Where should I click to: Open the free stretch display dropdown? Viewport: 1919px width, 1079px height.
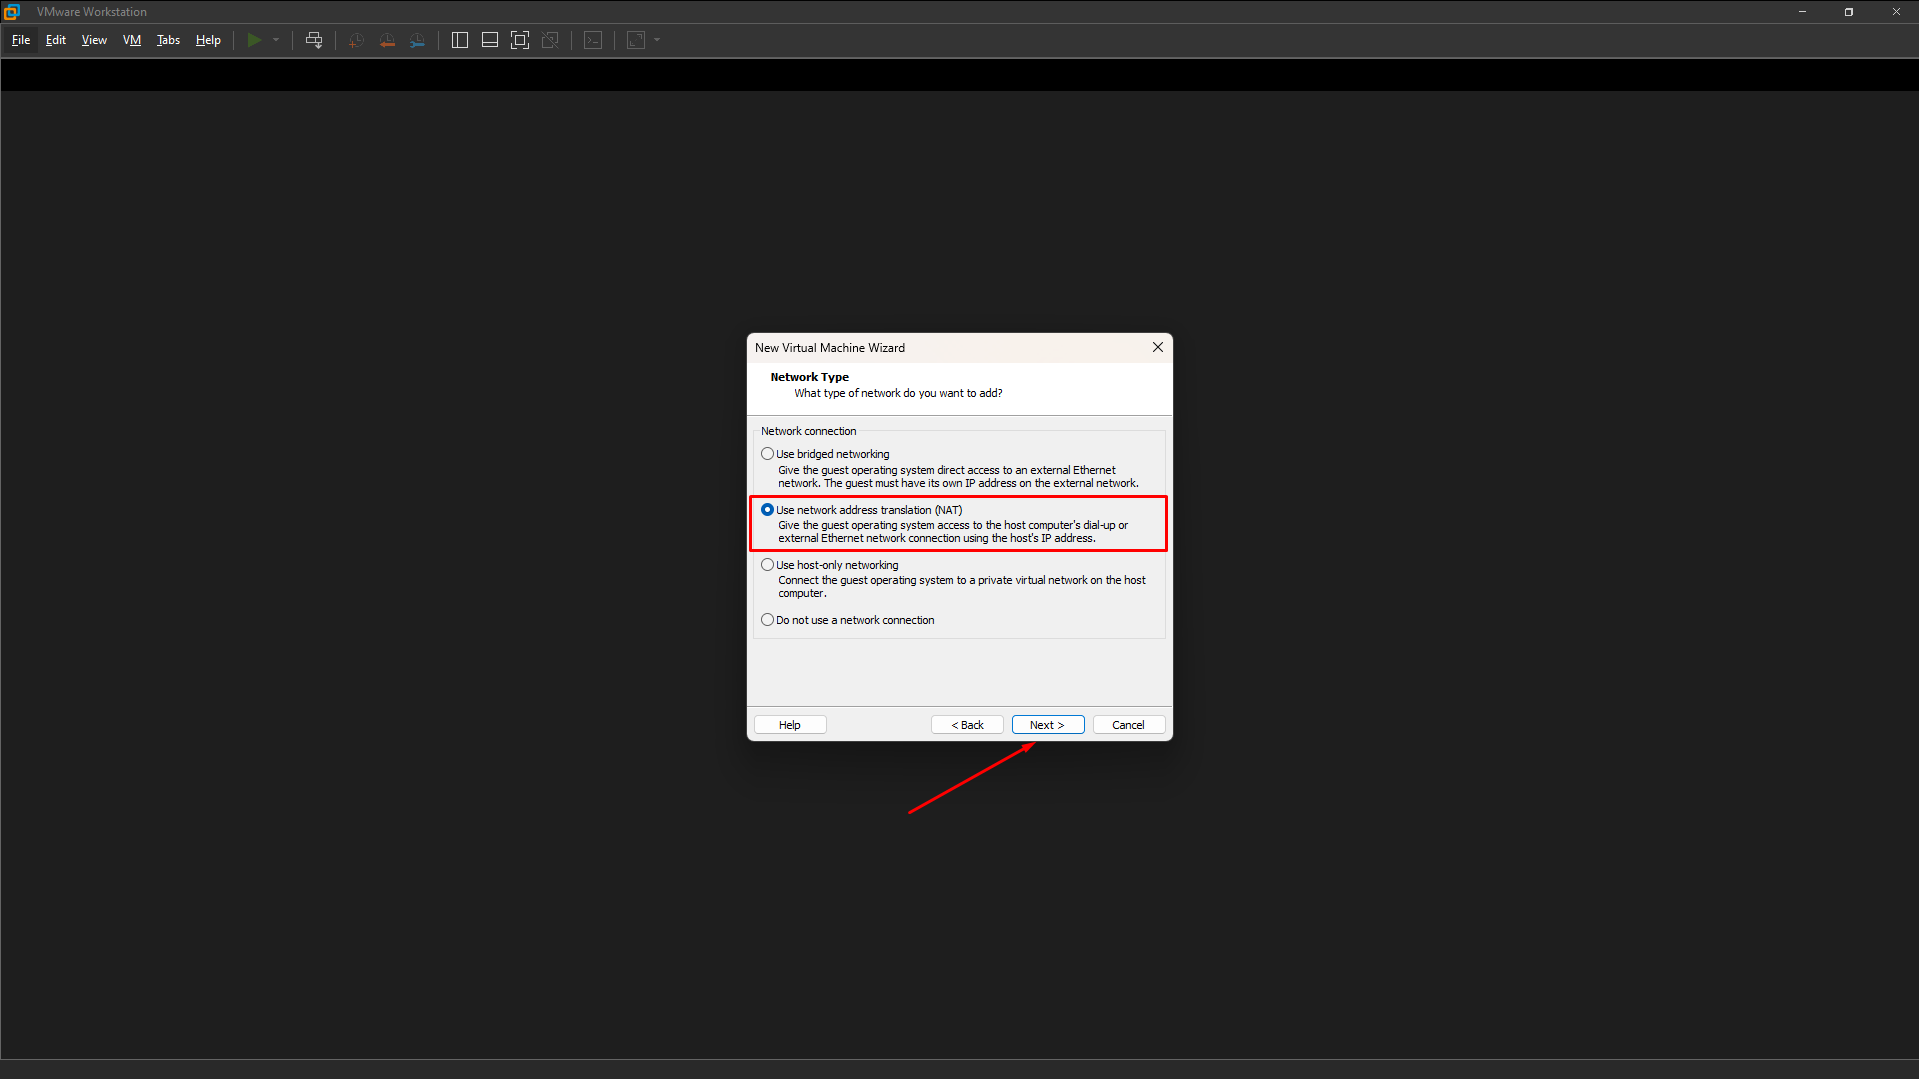(x=656, y=40)
